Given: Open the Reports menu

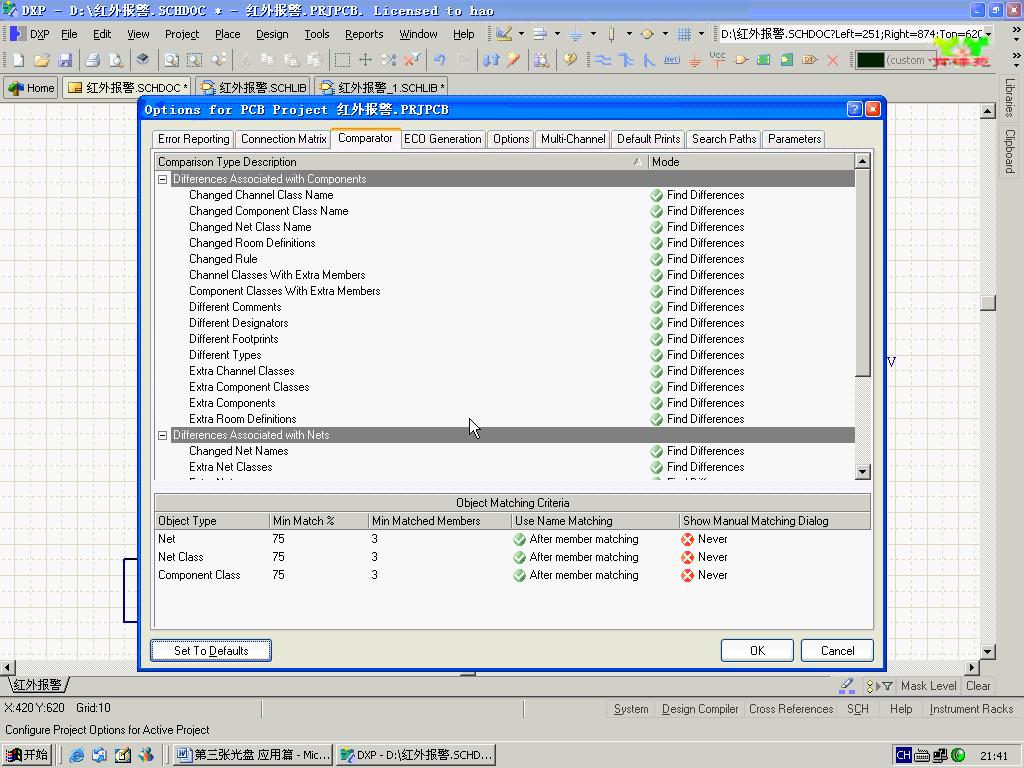Looking at the screenshot, I should (364, 34).
